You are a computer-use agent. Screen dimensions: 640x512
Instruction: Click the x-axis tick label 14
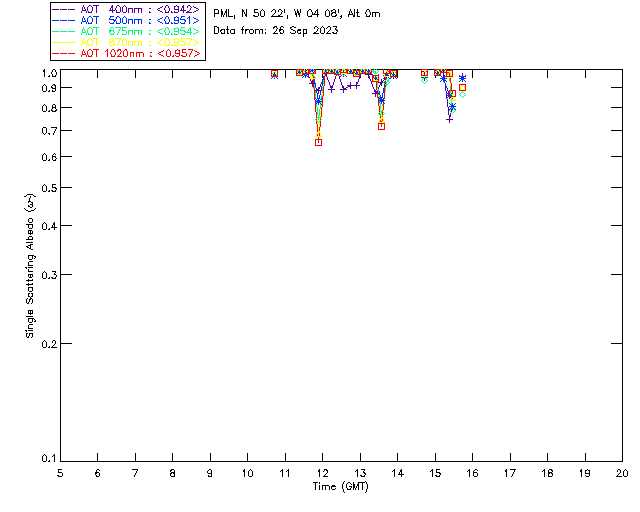[398, 473]
